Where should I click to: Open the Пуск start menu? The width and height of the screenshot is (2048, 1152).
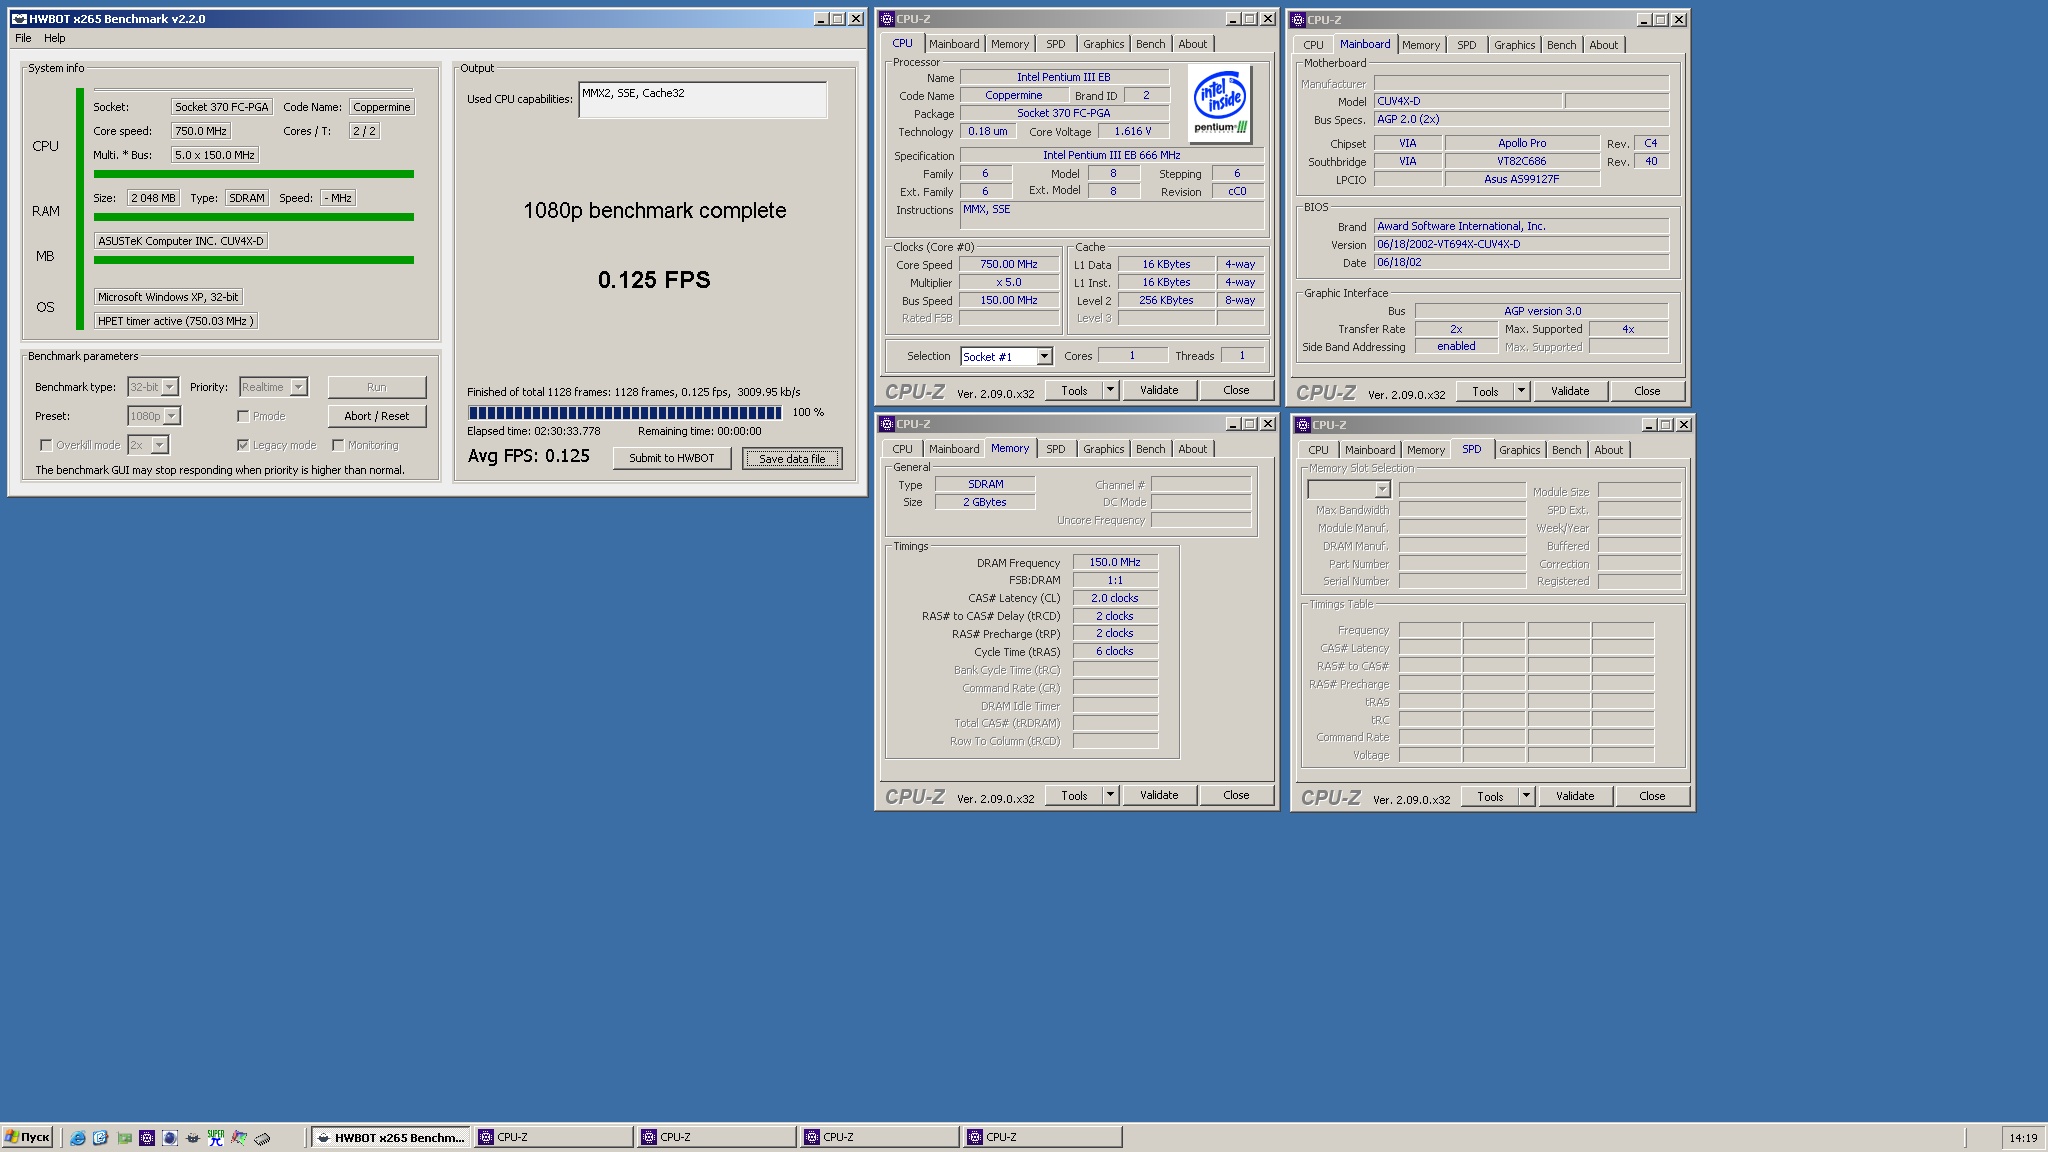(x=28, y=1137)
